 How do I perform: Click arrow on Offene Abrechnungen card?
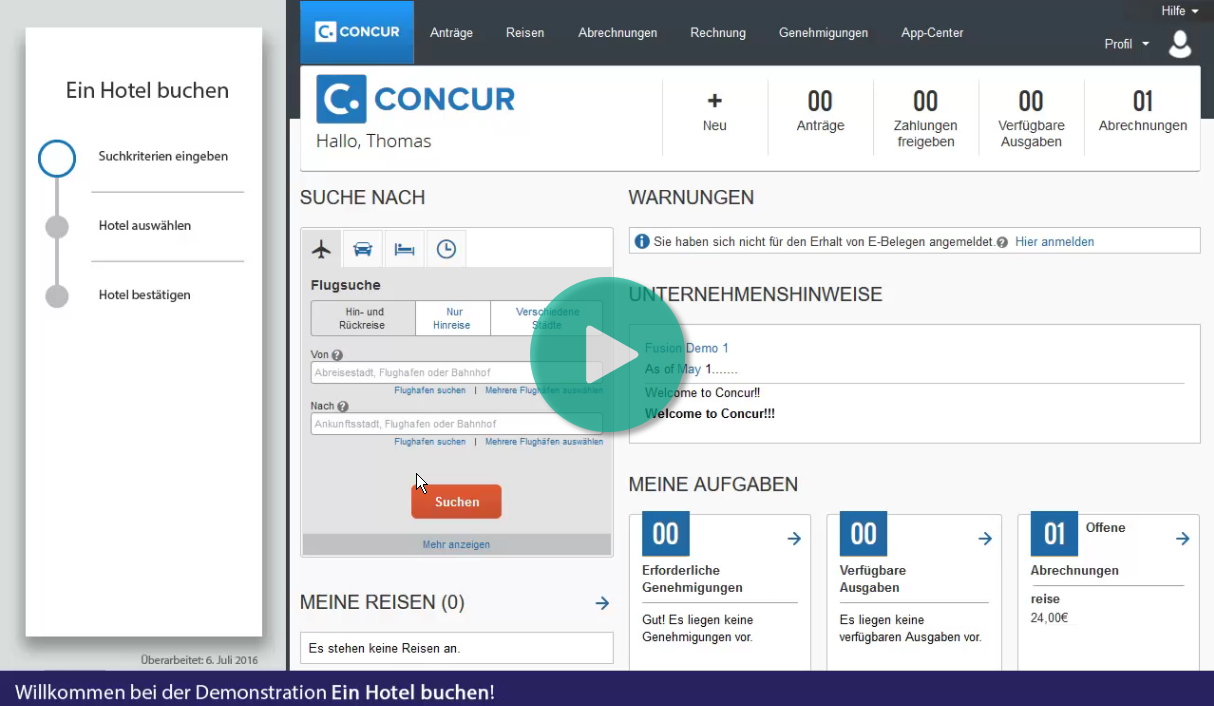pos(1183,539)
